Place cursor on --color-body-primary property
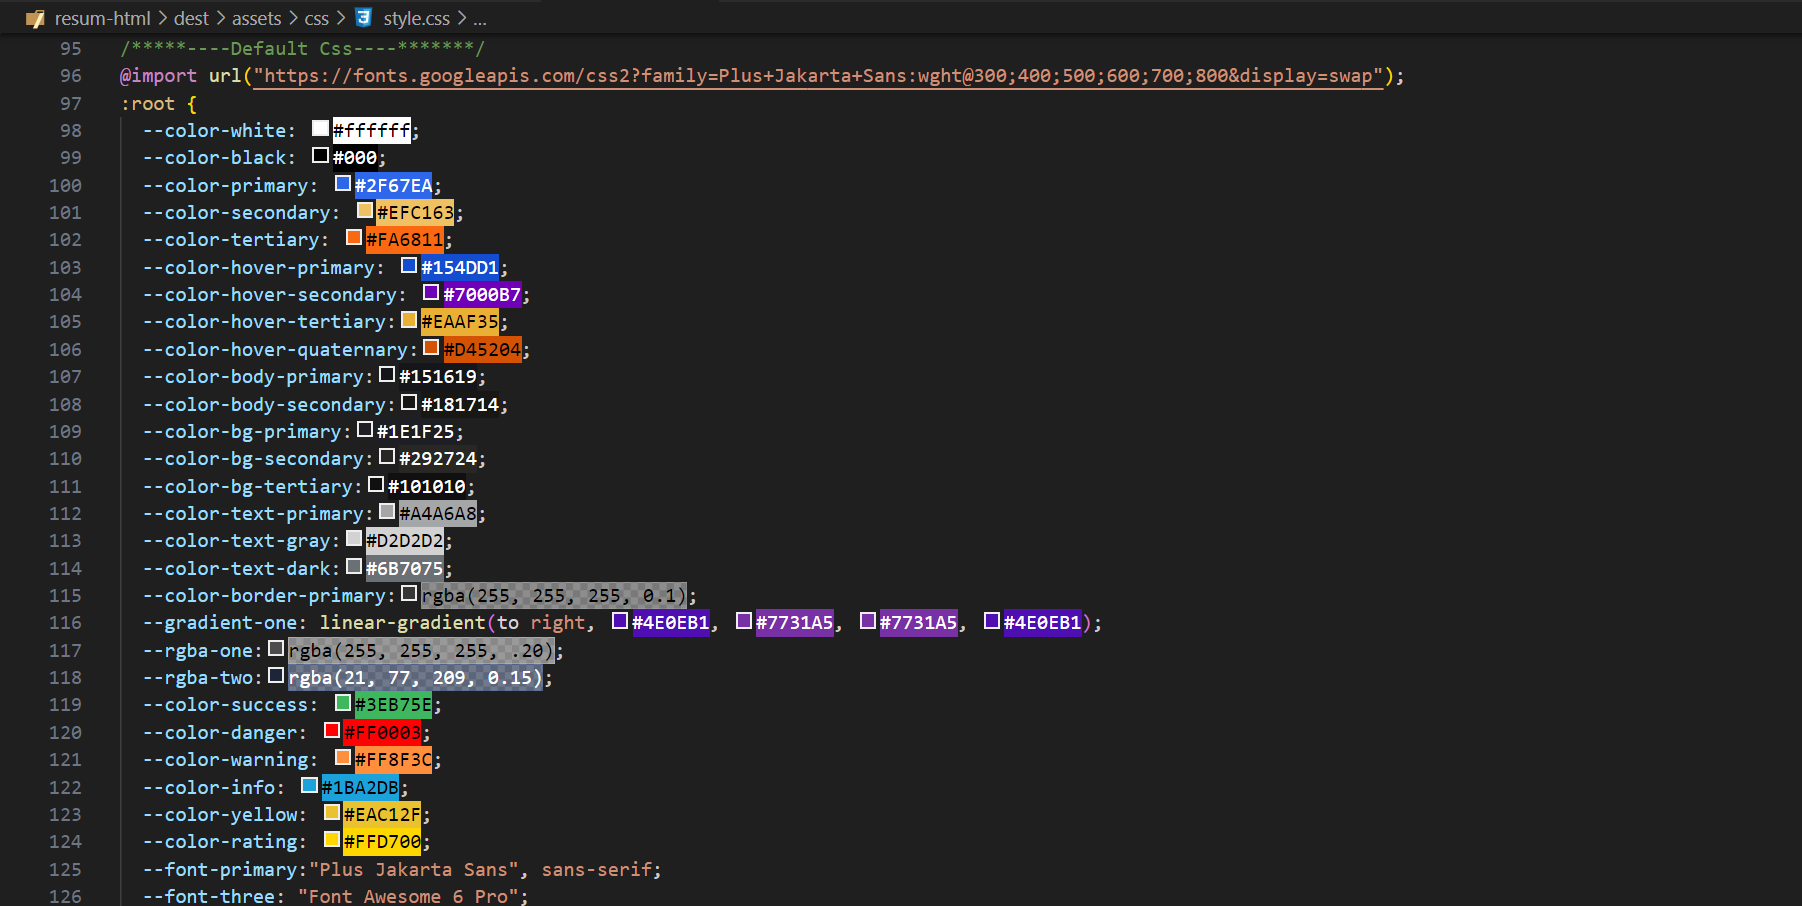Screen dimensions: 1802x906 coord(253,377)
